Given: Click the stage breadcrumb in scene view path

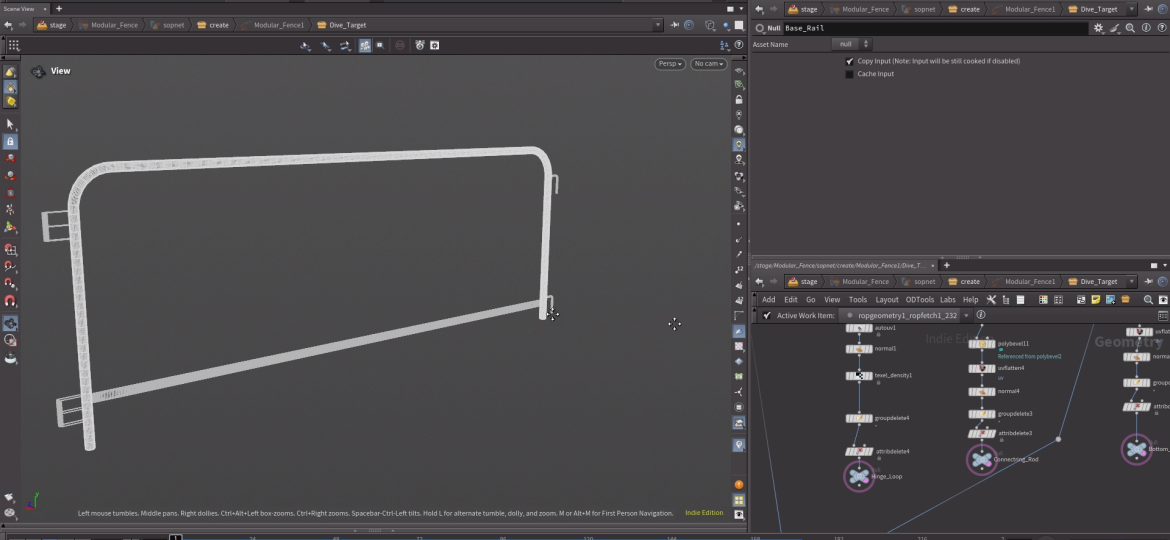Looking at the screenshot, I should pos(57,25).
